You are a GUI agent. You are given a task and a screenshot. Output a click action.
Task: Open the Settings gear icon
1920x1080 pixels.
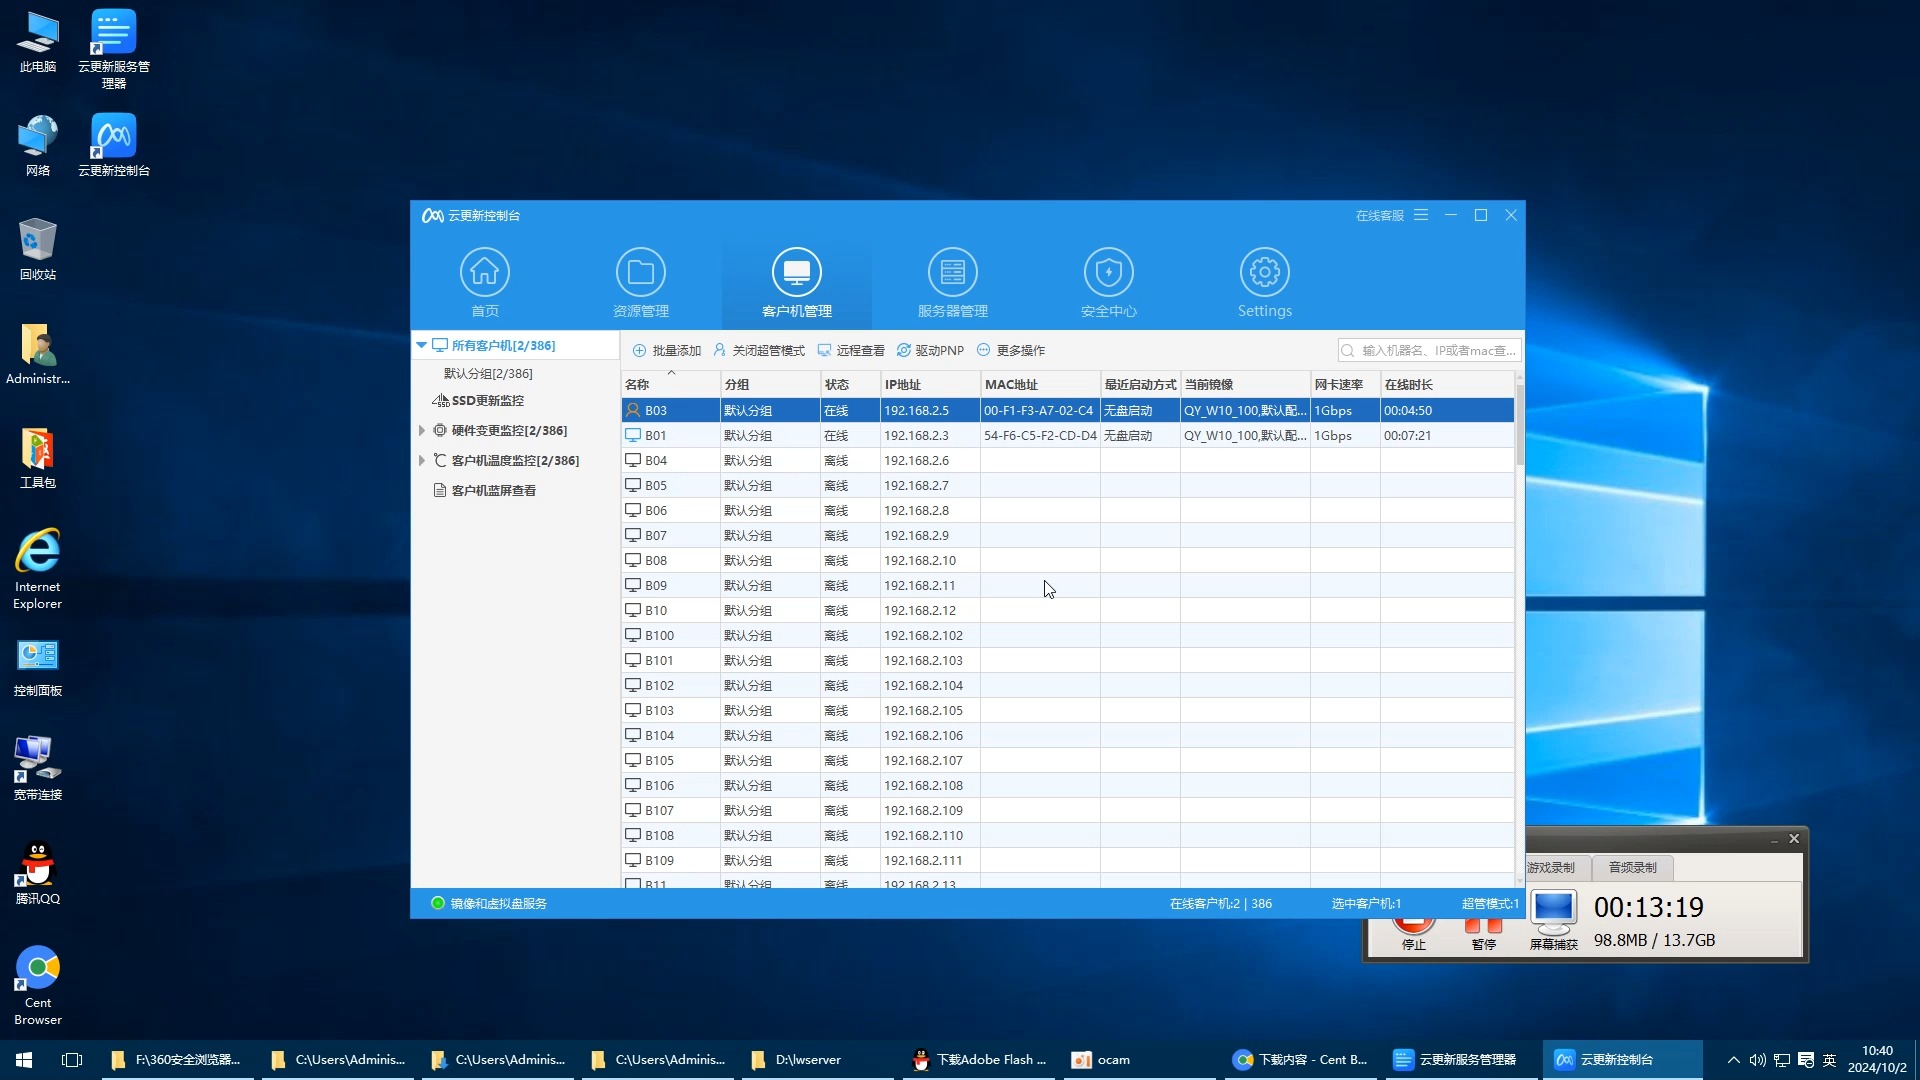pyautogui.click(x=1264, y=273)
